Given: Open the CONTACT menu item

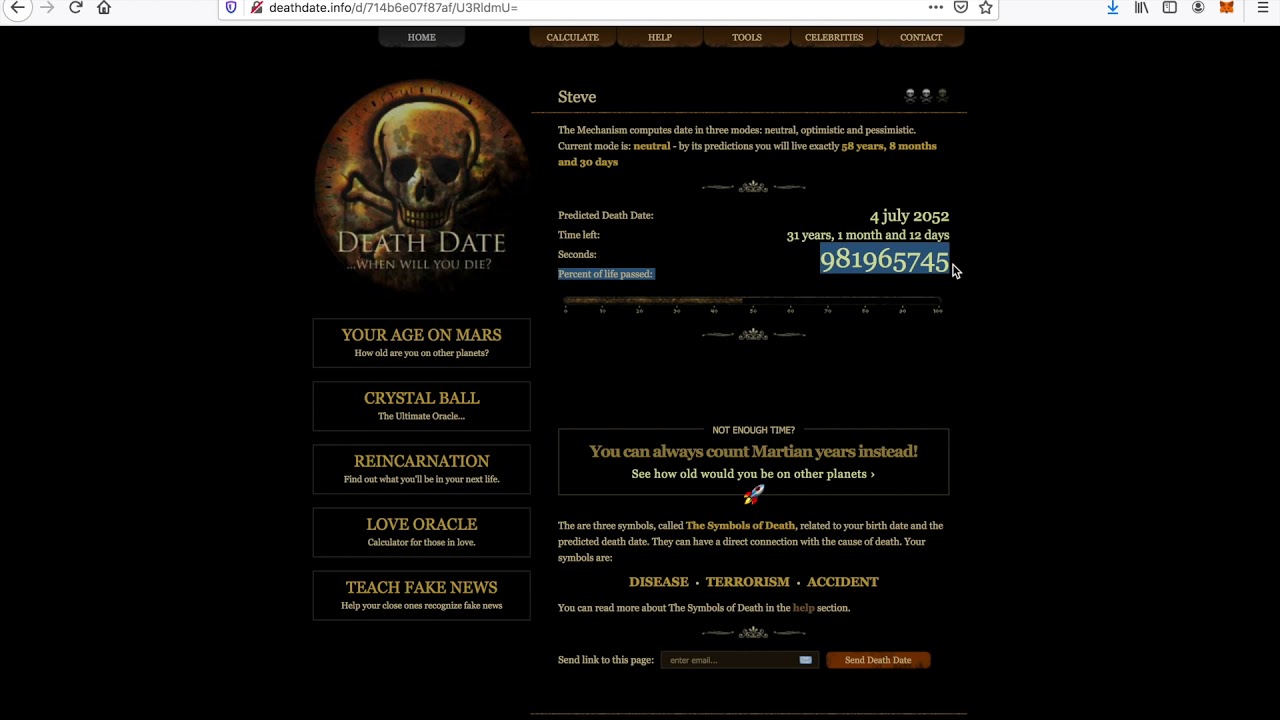Looking at the screenshot, I should pyautogui.click(x=921, y=37).
